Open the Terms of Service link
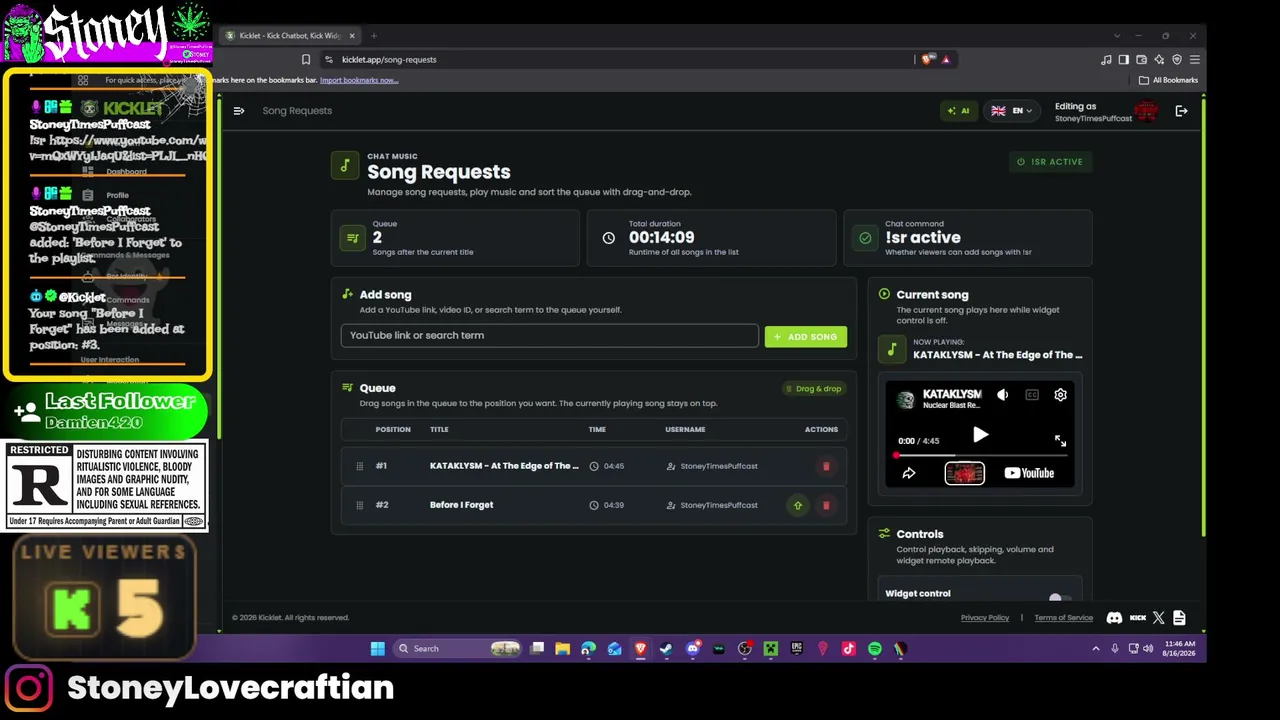The image size is (1280, 720). click(1063, 618)
